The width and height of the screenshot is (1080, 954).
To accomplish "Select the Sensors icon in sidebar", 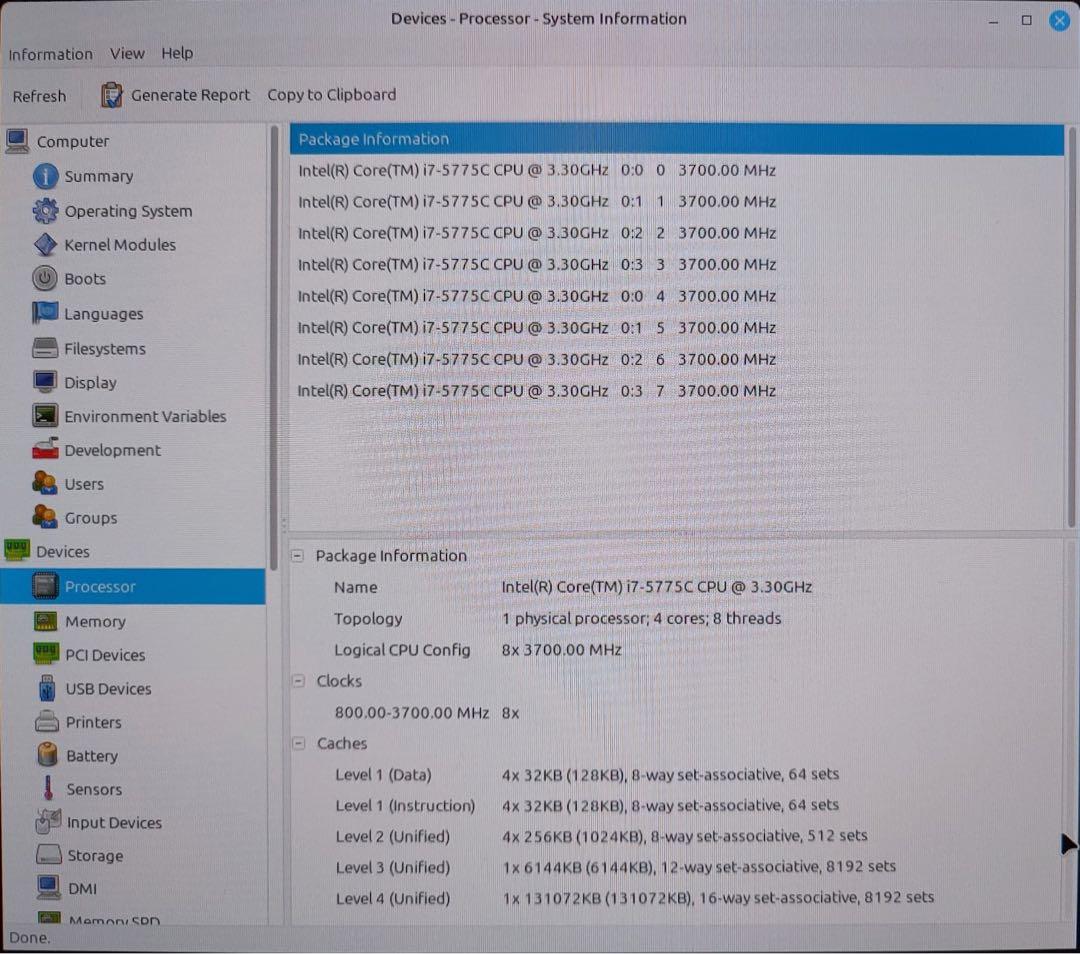I will coord(46,789).
